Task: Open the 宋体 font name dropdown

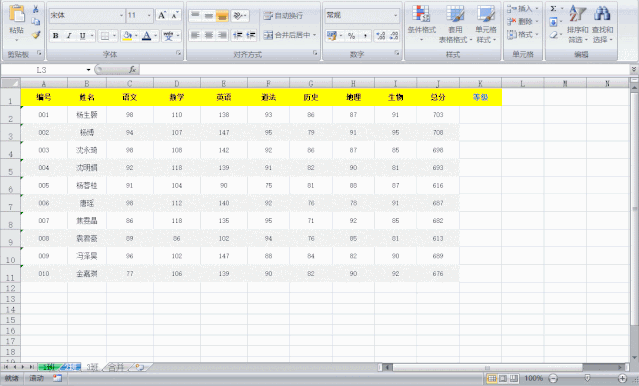Action: coord(121,15)
